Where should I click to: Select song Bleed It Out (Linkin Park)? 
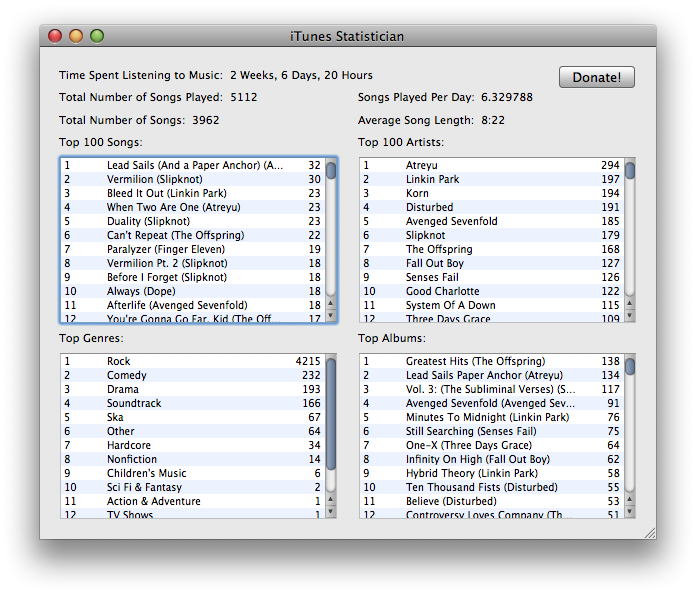point(193,193)
